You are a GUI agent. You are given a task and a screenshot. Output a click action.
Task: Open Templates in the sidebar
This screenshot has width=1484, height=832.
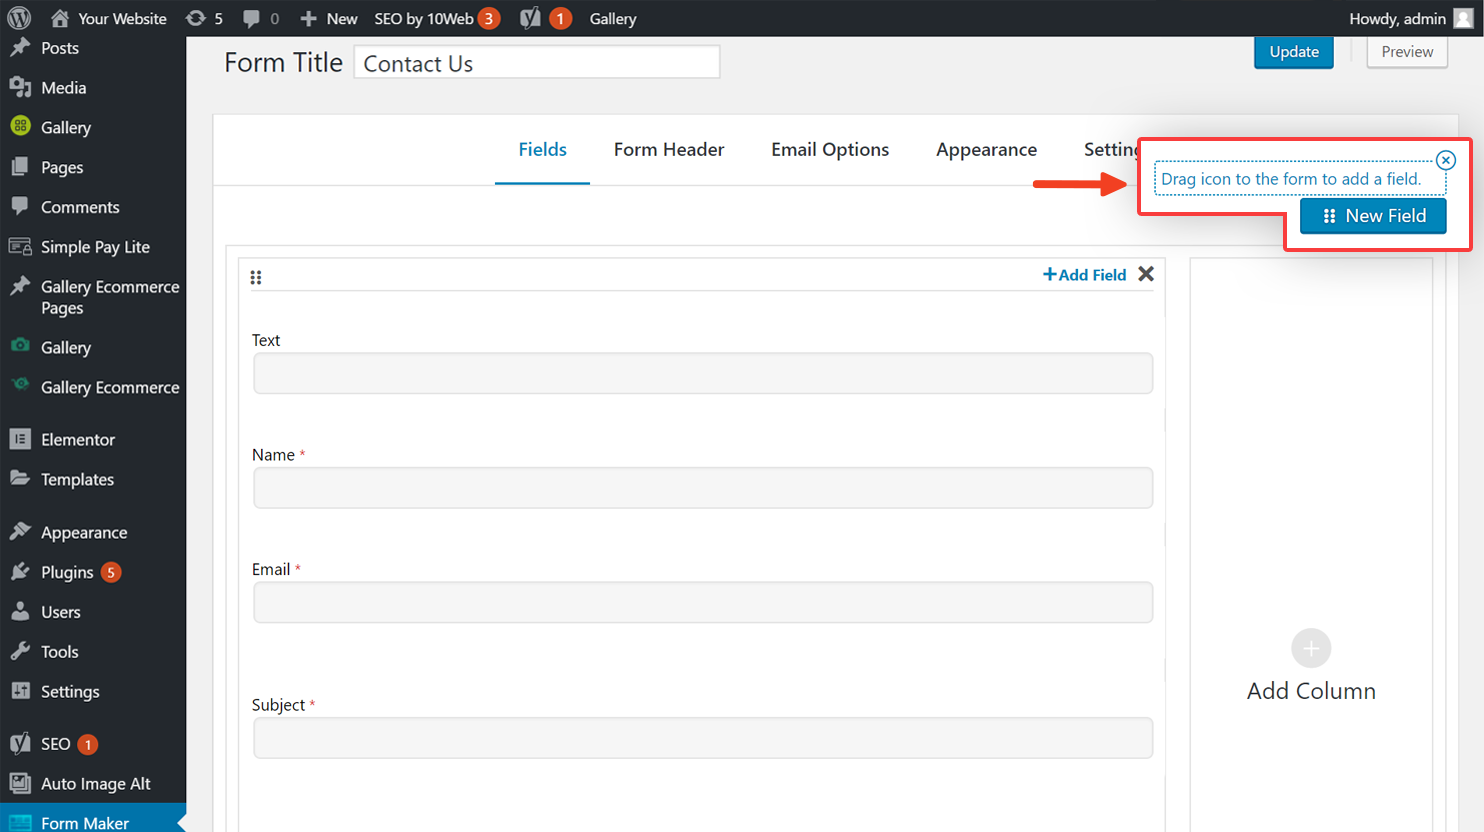77,479
